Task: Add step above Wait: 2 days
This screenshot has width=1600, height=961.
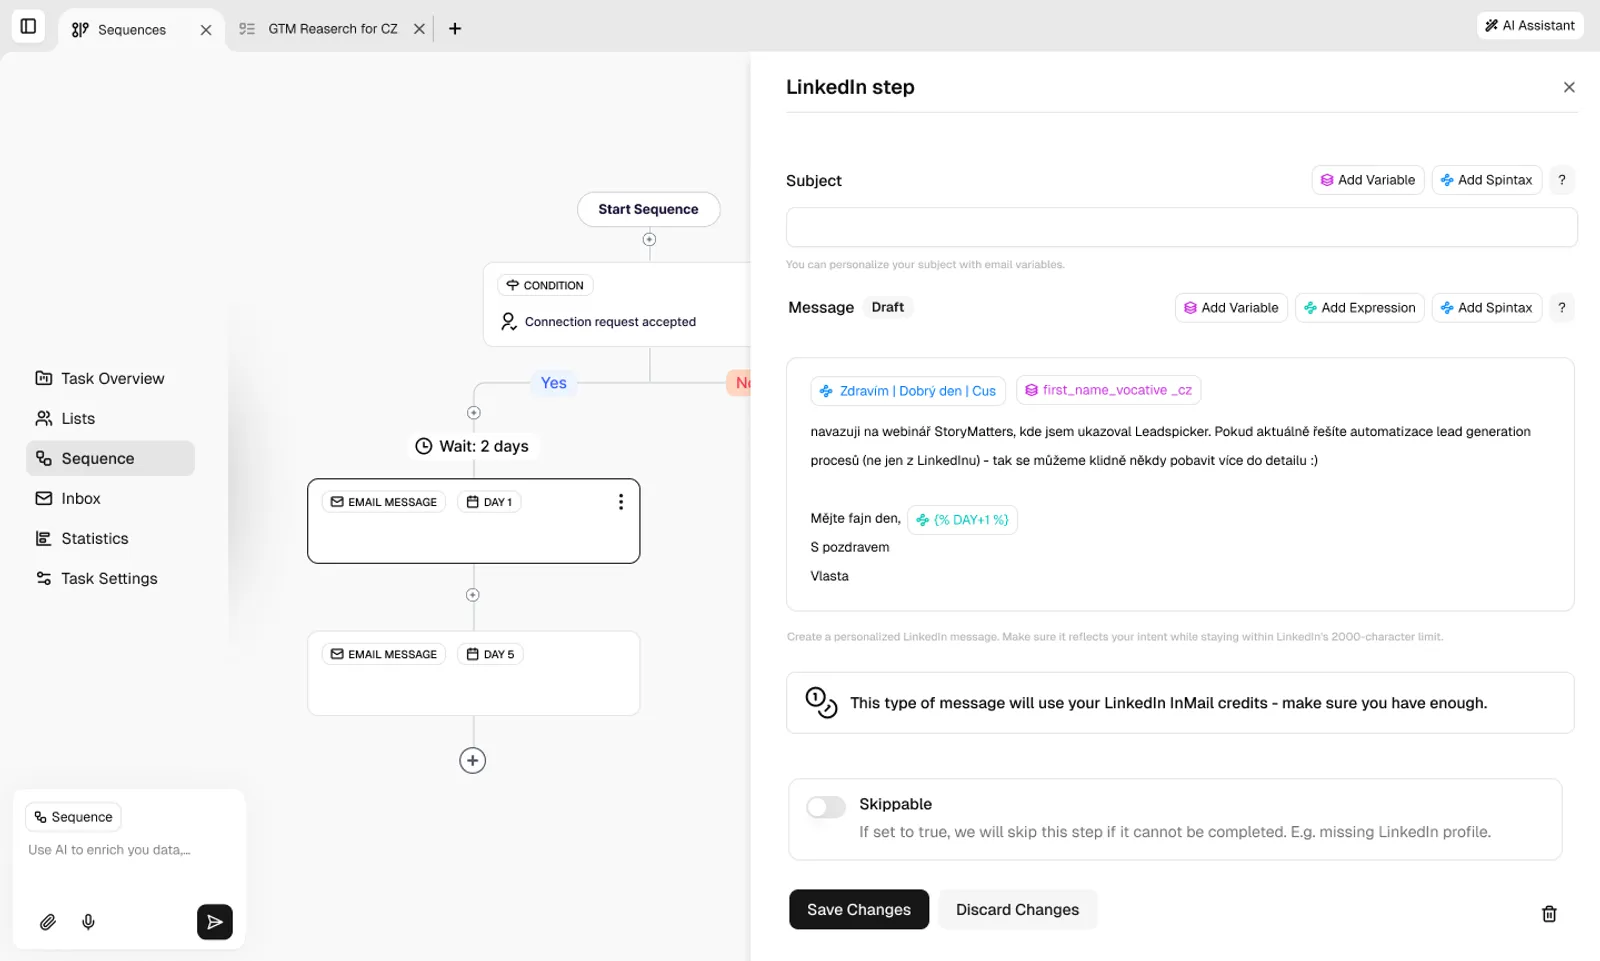Action: click(474, 413)
